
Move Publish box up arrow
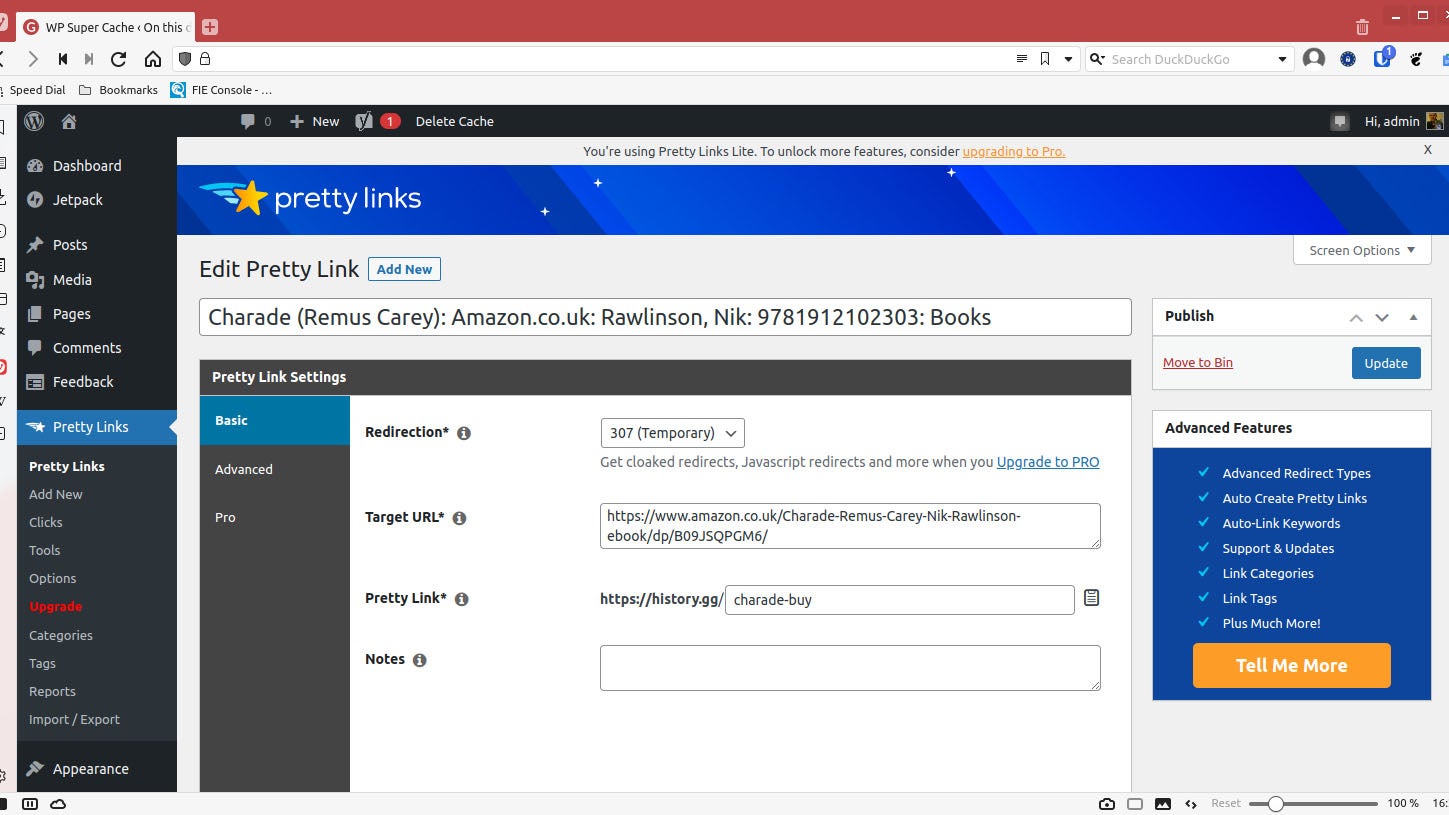click(x=1356, y=317)
